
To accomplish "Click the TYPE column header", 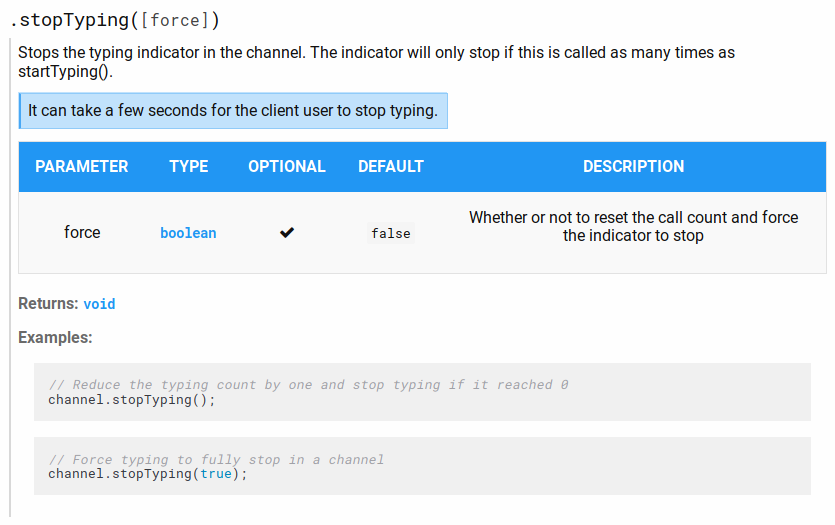I will (189, 167).
